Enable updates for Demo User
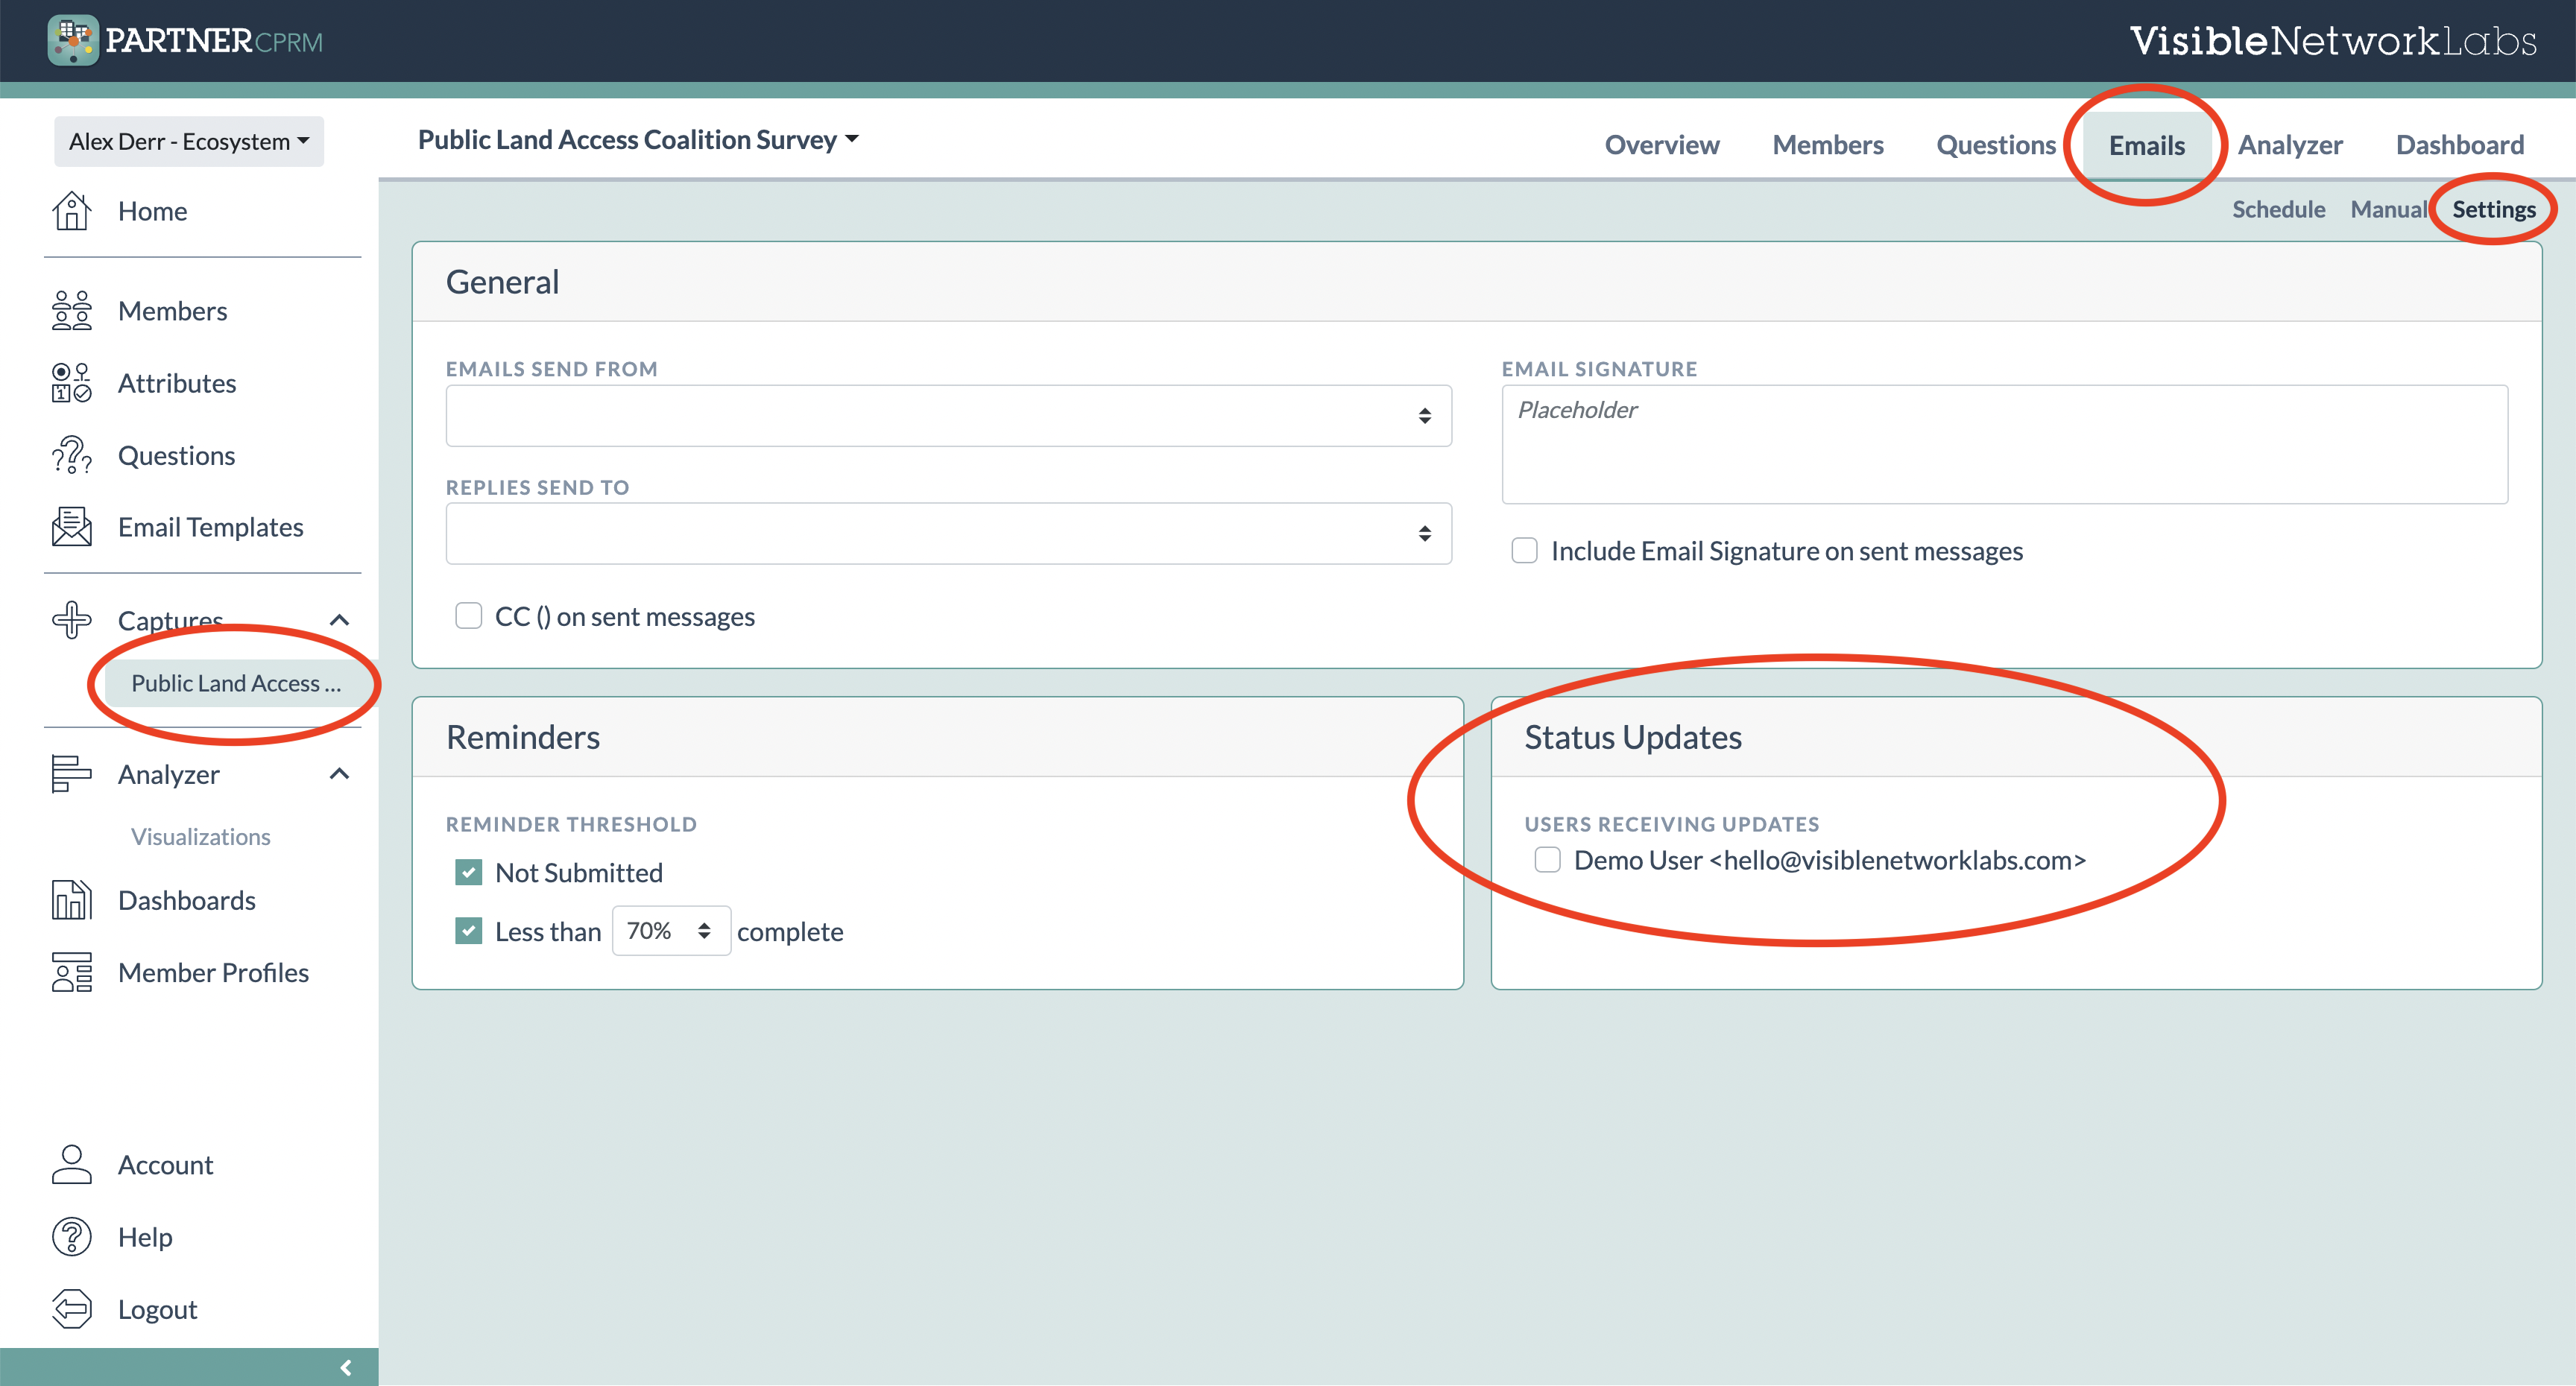 coord(1547,860)
